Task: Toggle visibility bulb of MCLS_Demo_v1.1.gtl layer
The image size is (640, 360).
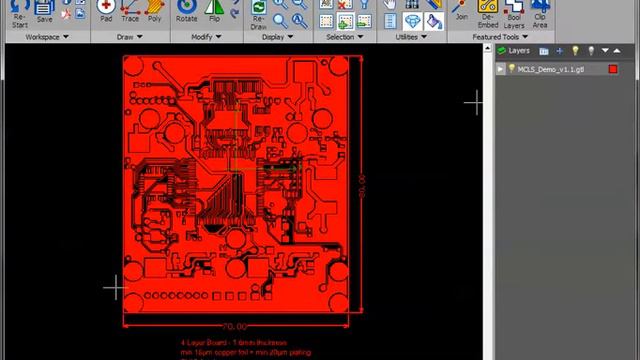Action: pyautogui.click(x=511, y=69)
